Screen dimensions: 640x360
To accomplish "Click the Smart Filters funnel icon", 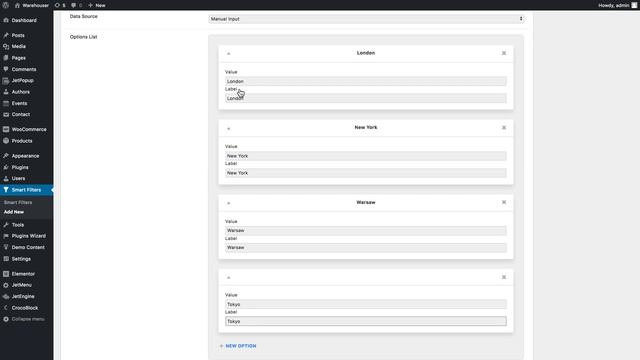I will (6, 190).
